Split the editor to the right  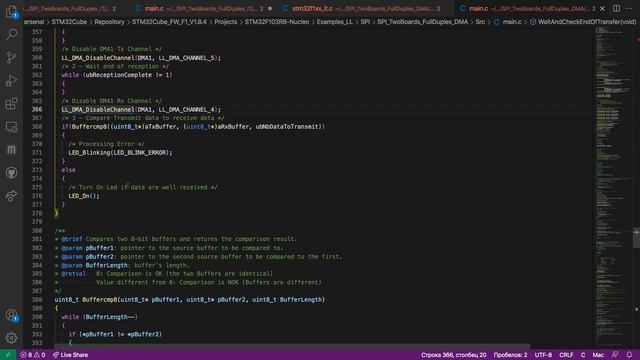click(x=616, y=8)
